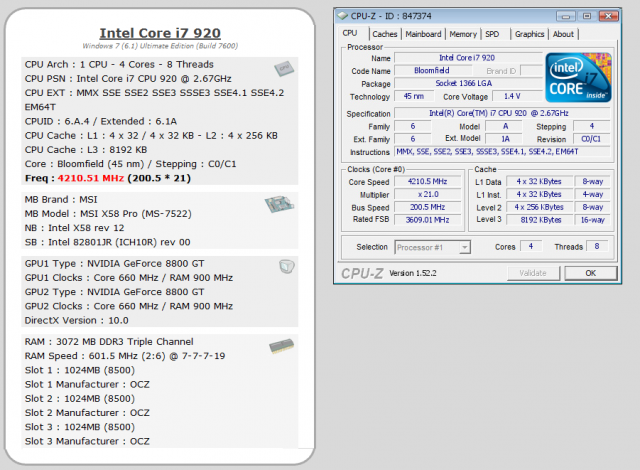Click the text 'GPU2 Type : NVIDIA GeForce 8800 GT'

tap(115, 292)
